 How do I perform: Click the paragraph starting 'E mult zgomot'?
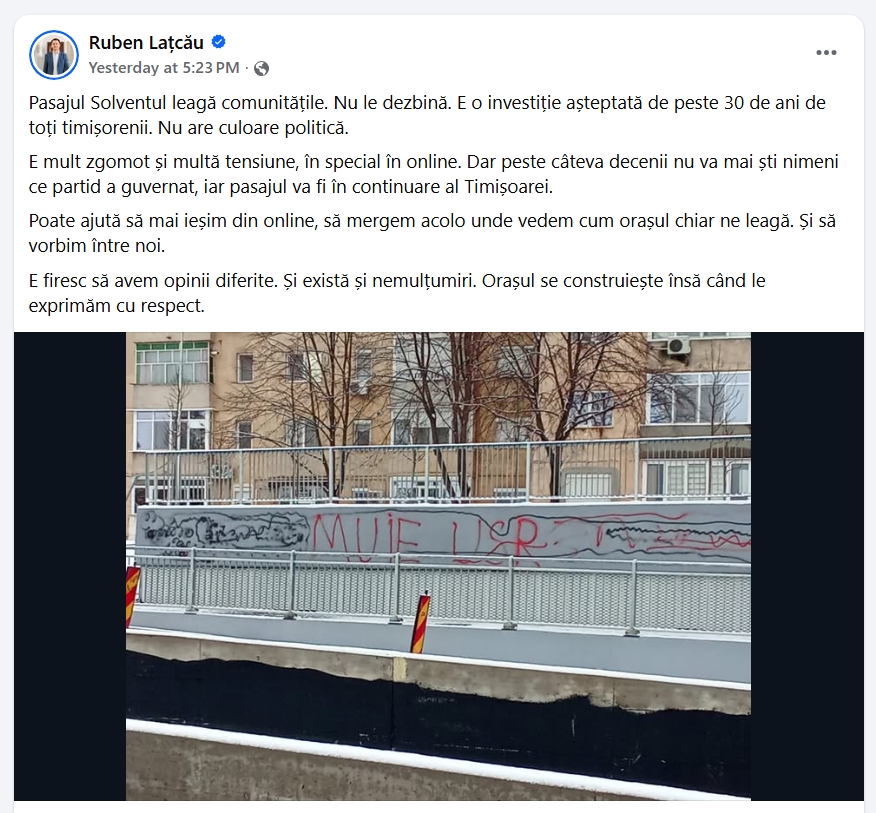(434, 174)
